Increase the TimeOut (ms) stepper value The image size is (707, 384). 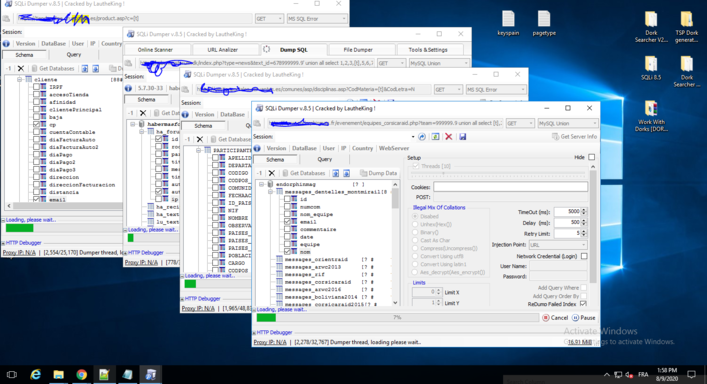pos(584,210)
